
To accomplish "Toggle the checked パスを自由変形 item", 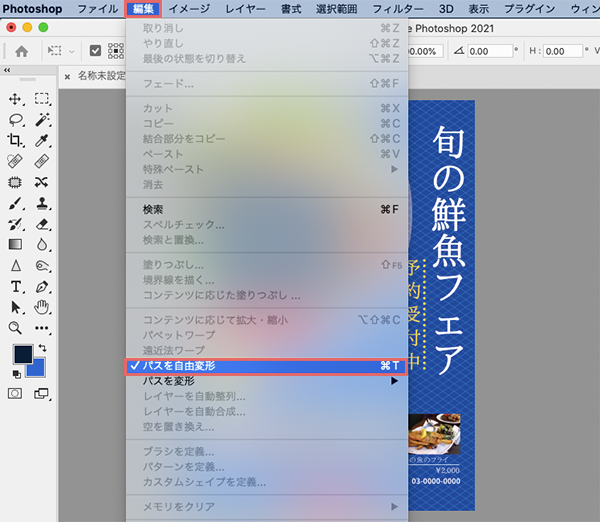I will [x=267, y=366].
